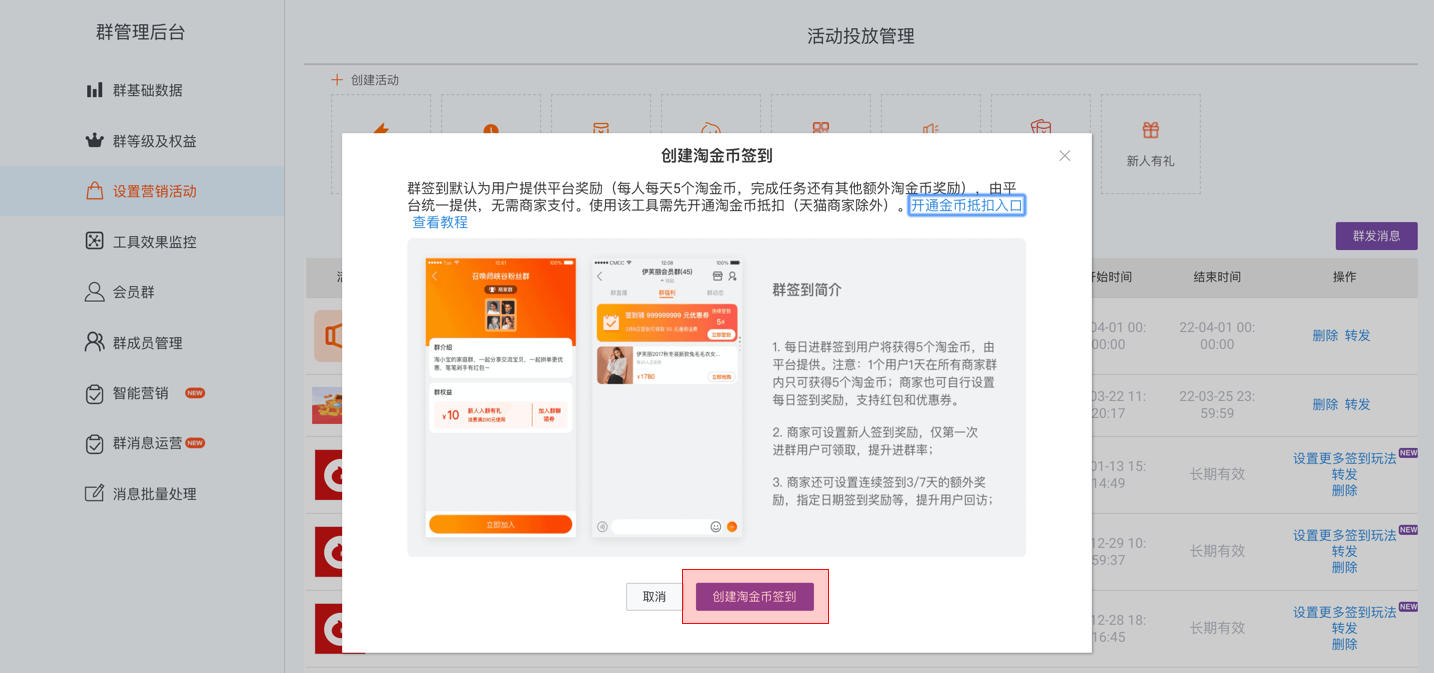Click the clipboard icon beside 群消息运营
The image size is (1434, 673).
[94, 443]
